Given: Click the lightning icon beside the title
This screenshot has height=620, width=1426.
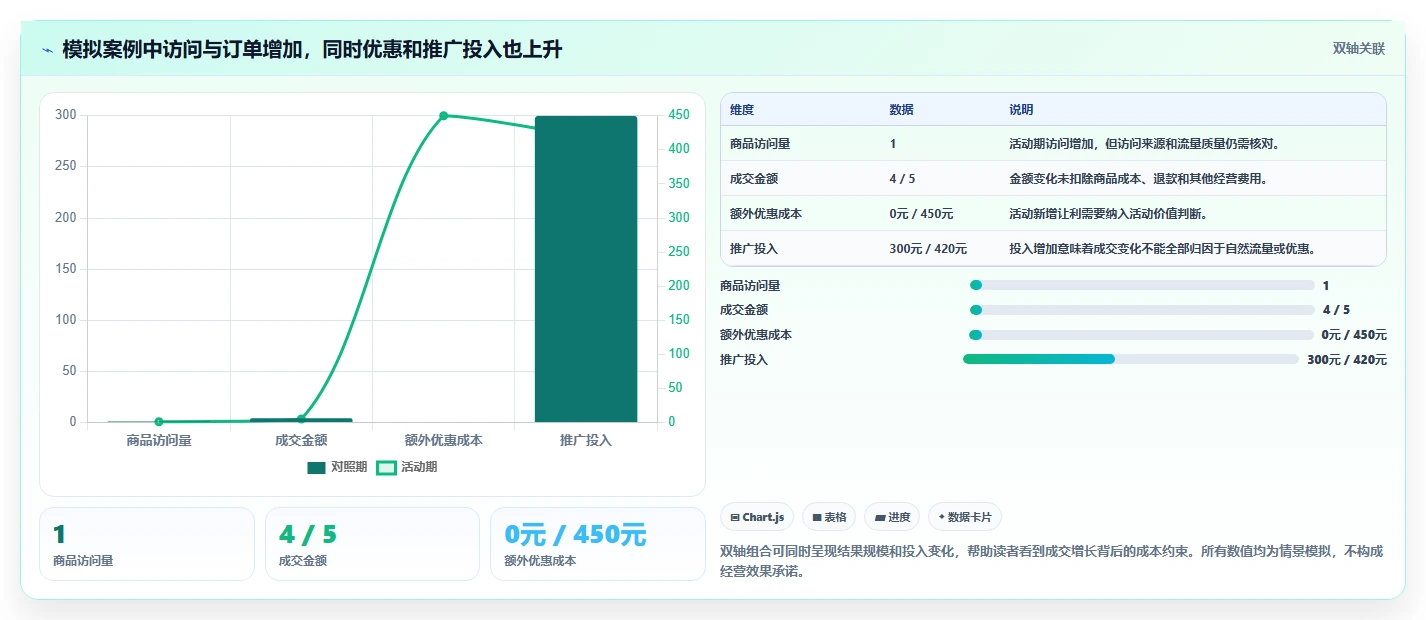Looking at the screenshot, I should (48, 49).
